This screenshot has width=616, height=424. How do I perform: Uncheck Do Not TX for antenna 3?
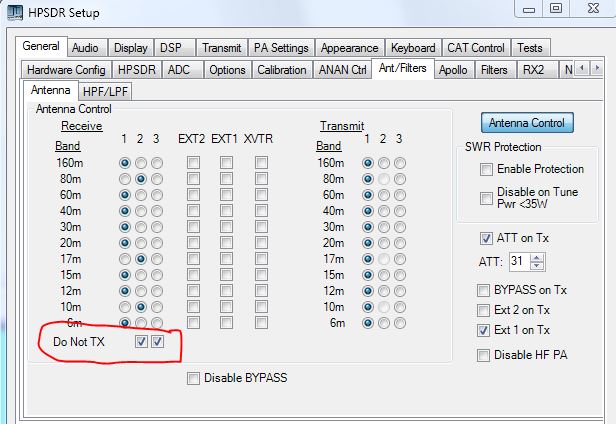coord(158,341)
